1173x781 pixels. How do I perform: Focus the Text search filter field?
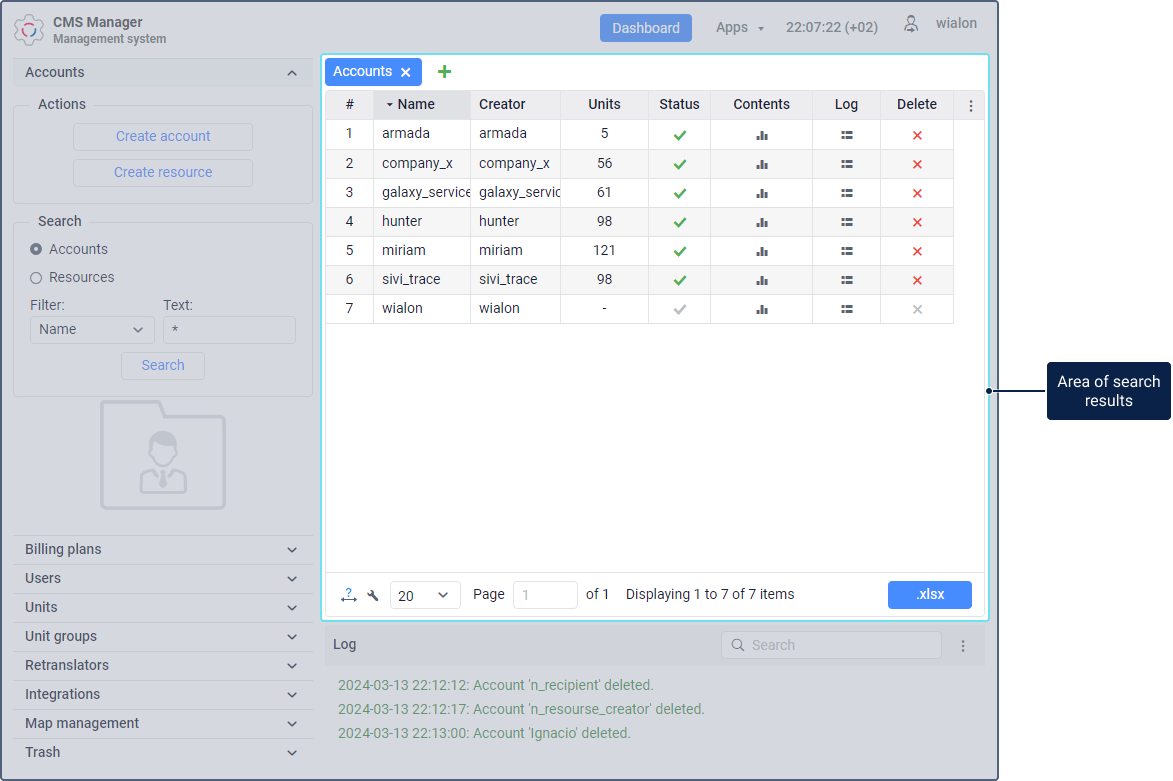[230, 330]
